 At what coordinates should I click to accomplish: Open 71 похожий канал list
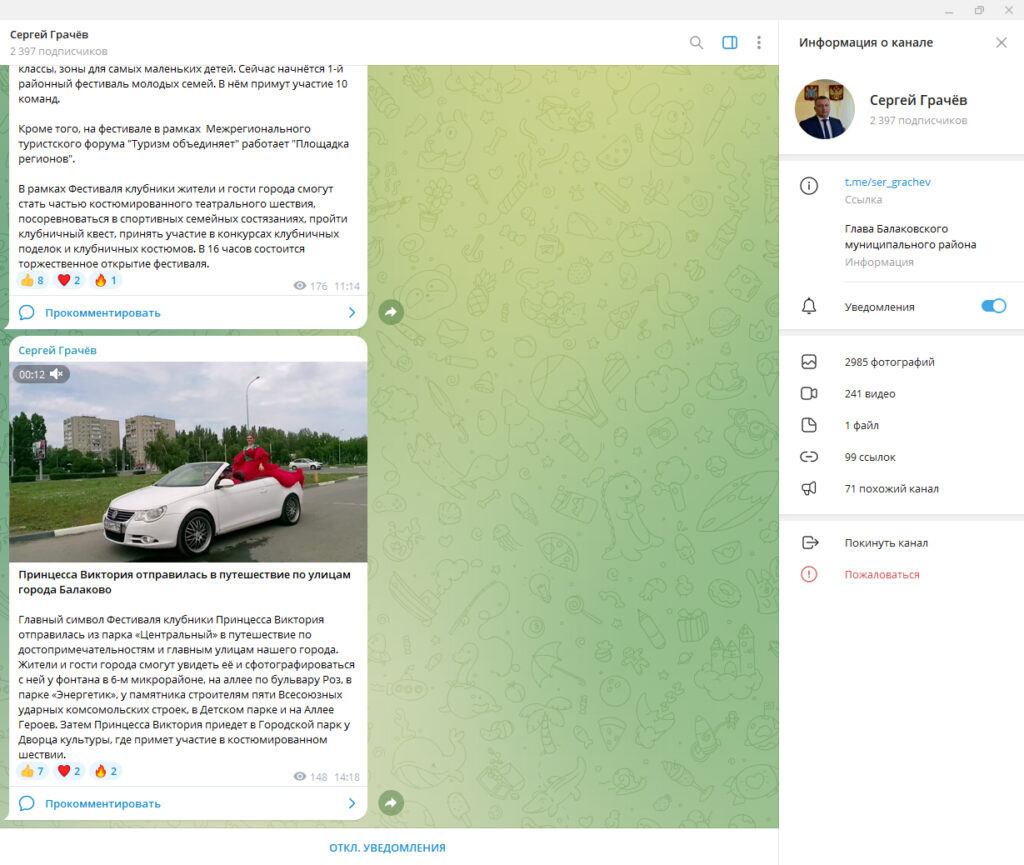click(x=891, y=489)
